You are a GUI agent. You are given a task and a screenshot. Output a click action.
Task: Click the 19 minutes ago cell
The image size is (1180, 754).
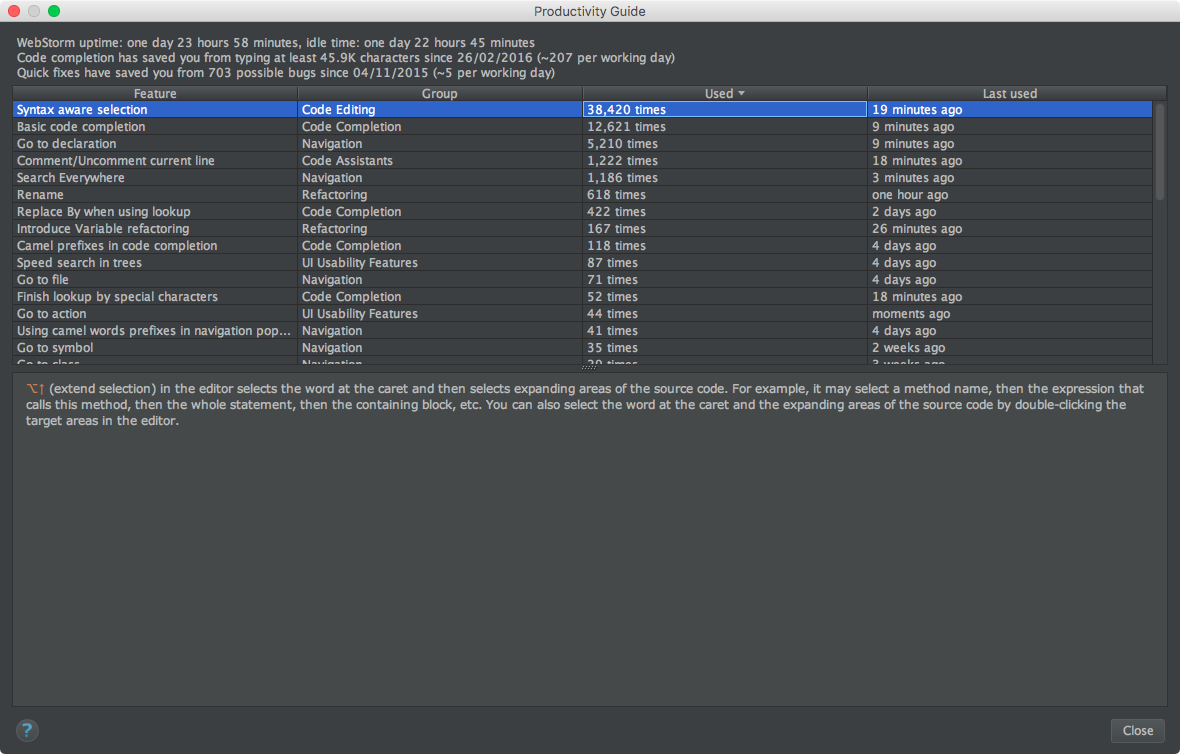(x=1010, y=109)
